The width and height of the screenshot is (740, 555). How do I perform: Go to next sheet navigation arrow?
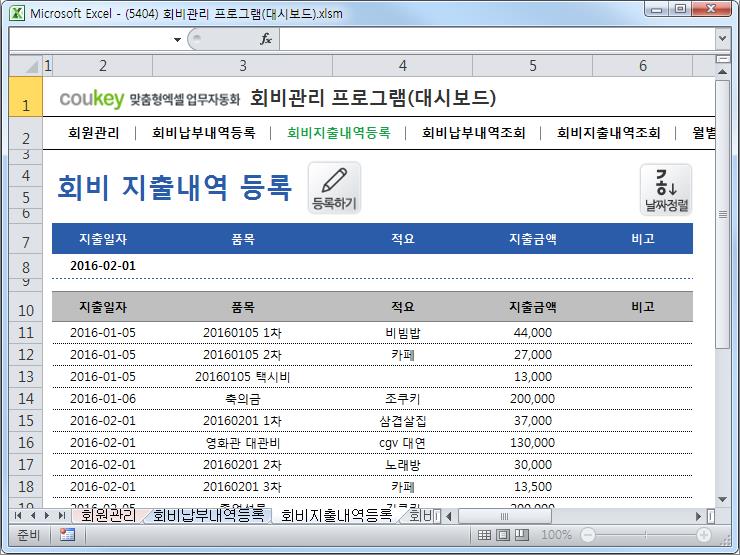click(47, 515)
